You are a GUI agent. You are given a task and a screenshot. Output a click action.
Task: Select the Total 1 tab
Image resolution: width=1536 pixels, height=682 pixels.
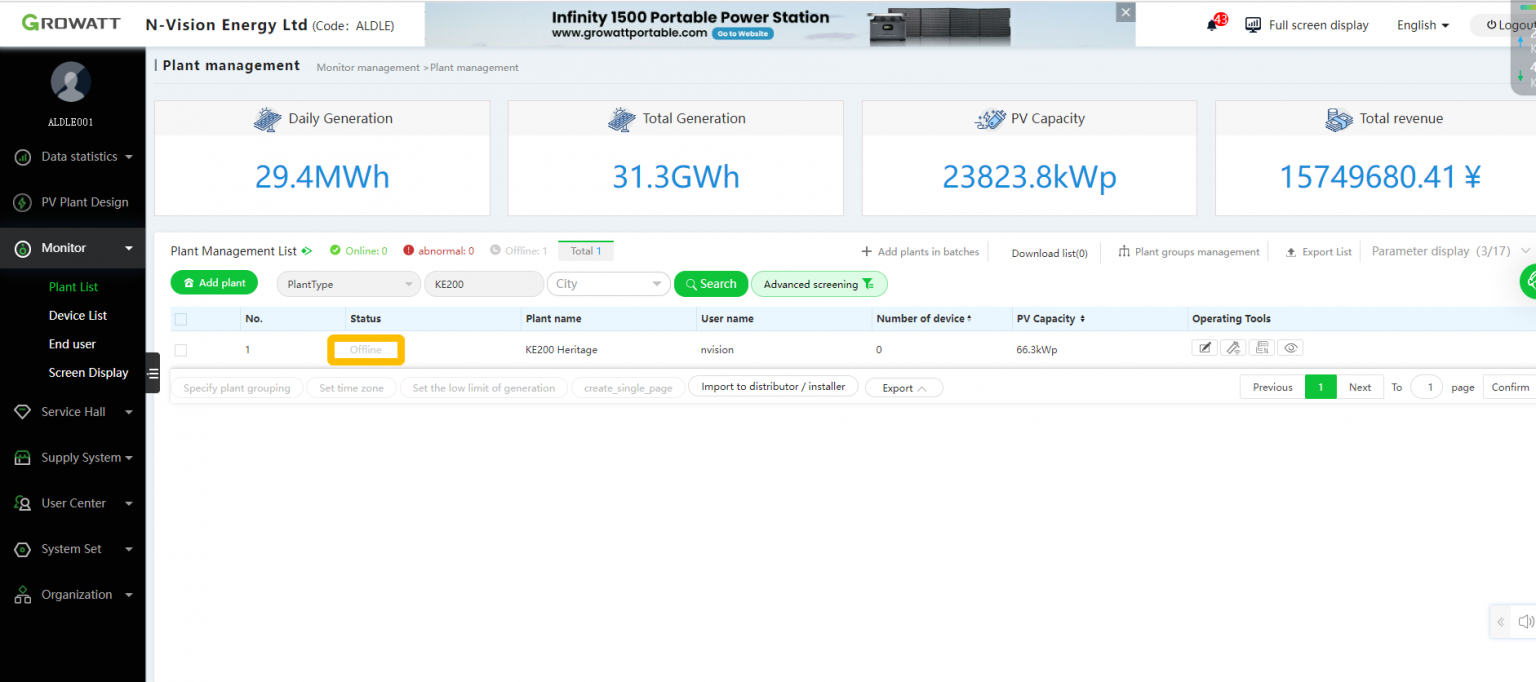[x=585, y=250]
